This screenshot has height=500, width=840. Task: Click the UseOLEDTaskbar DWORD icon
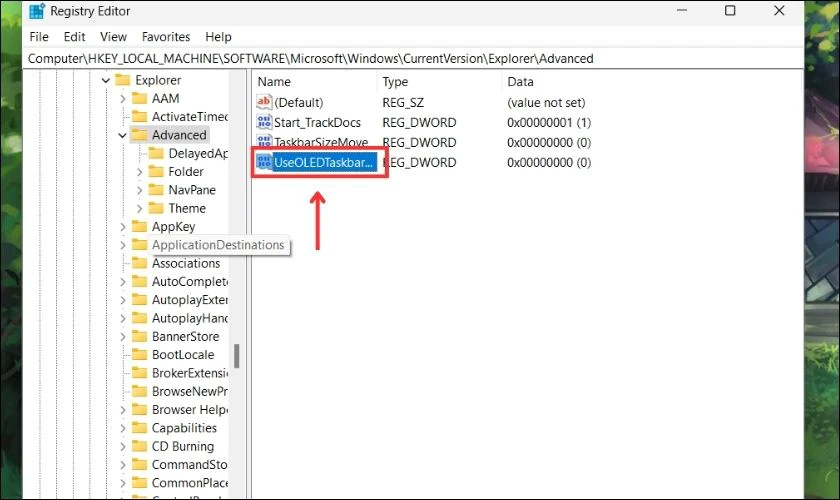pos(264,162)
